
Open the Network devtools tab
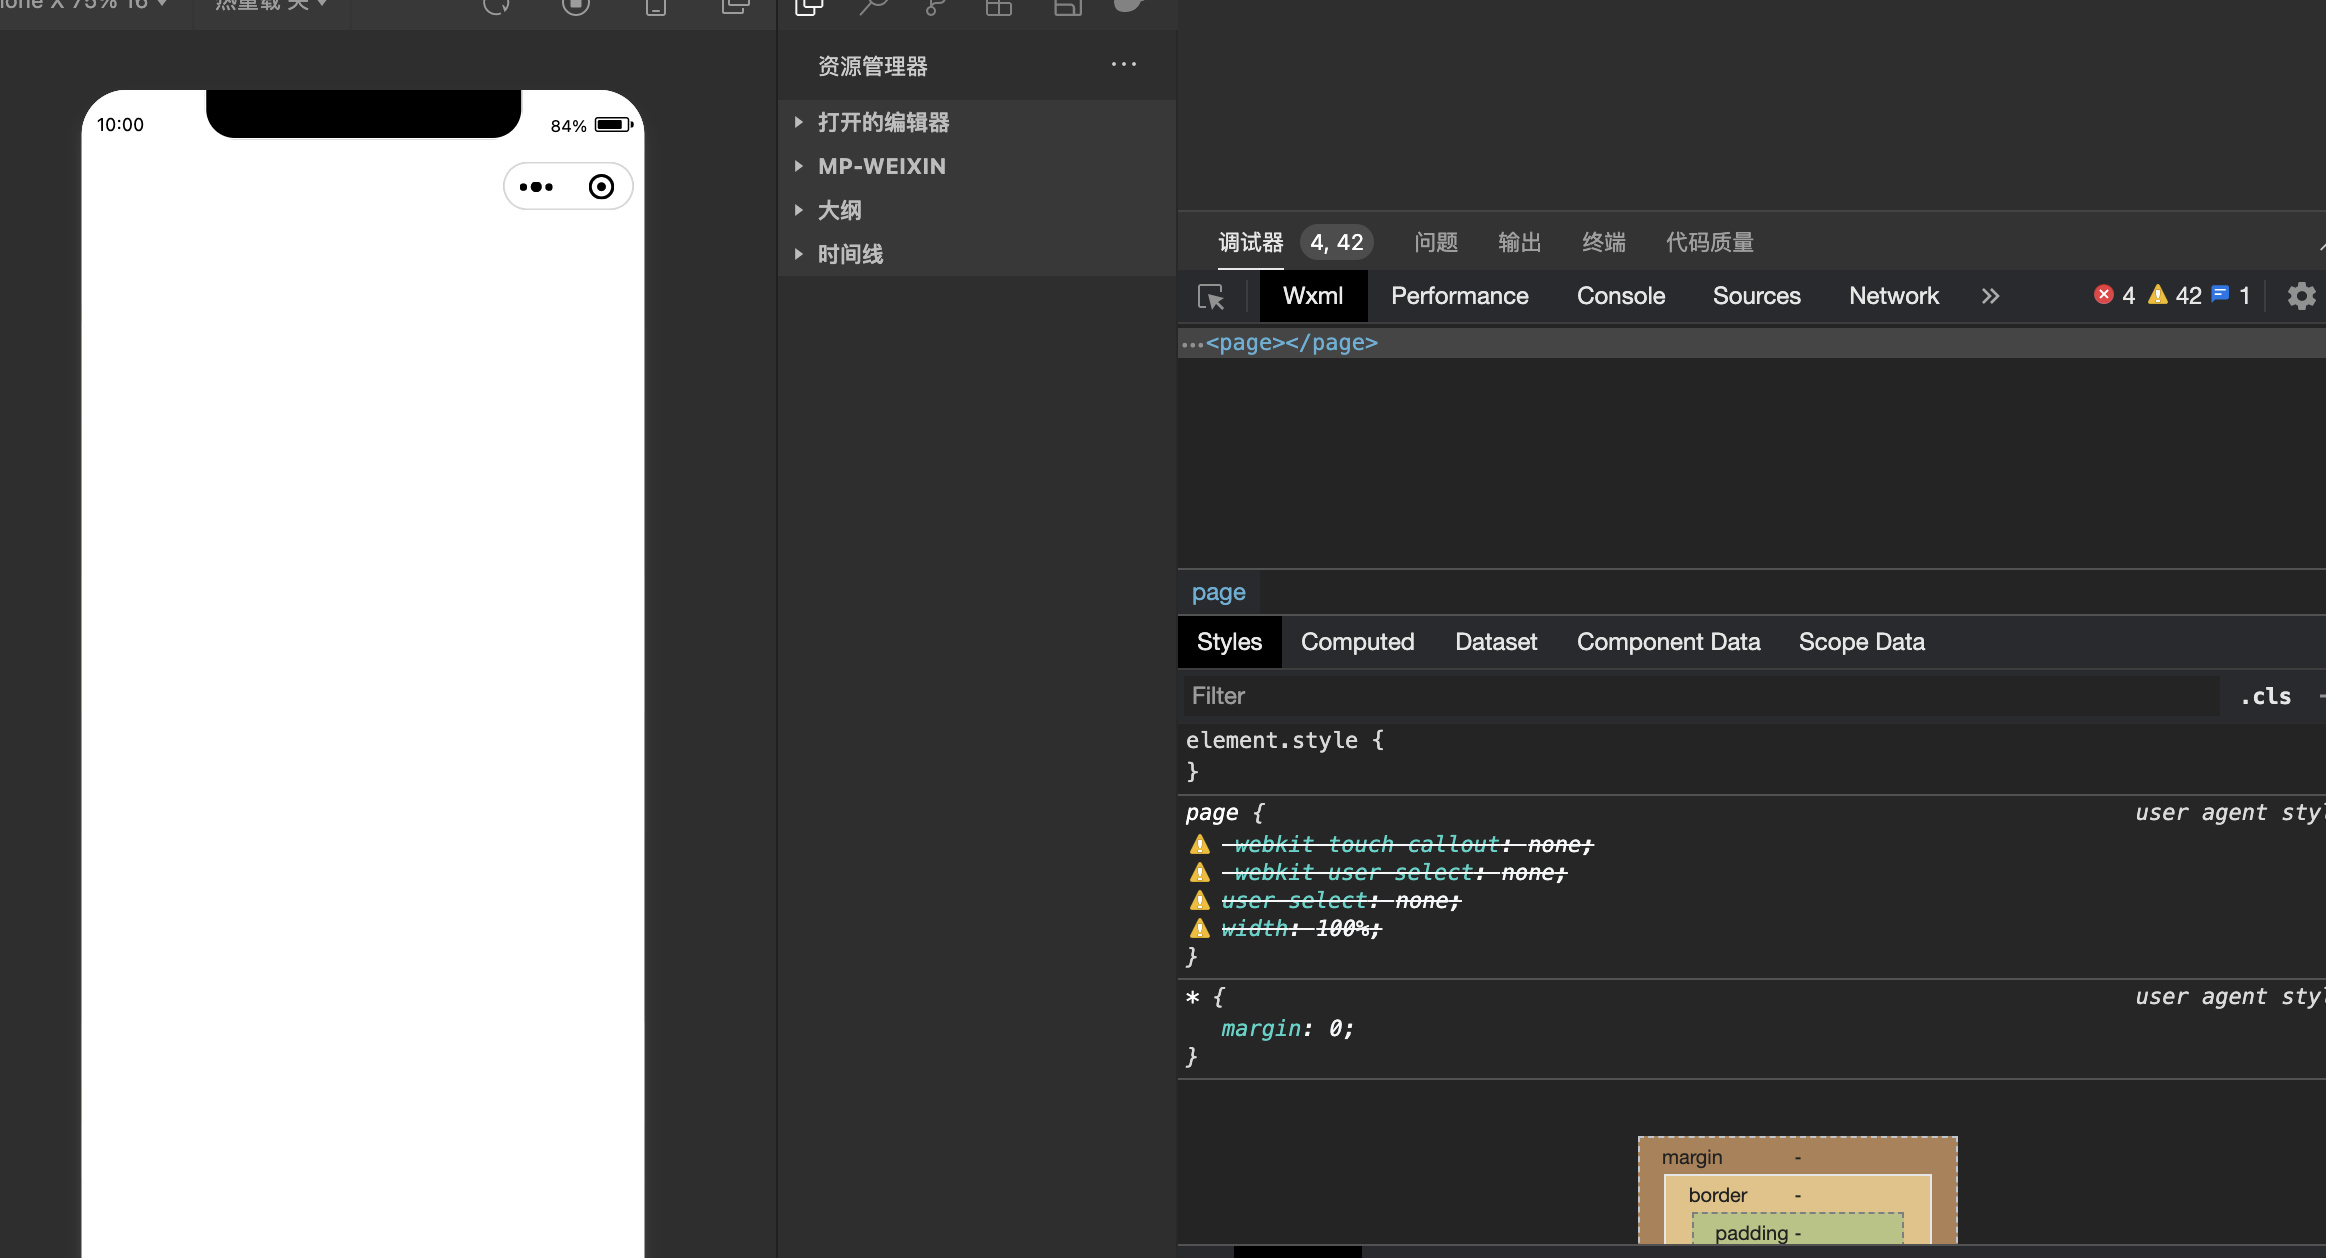1894,296
